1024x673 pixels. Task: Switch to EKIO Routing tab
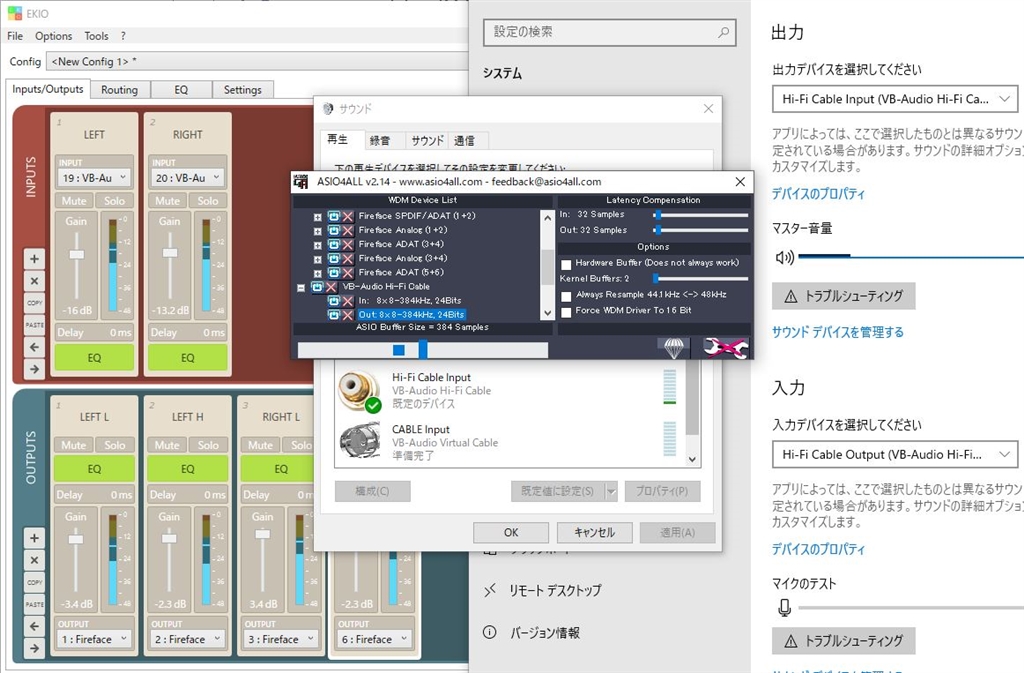click(x=120, y=89)
